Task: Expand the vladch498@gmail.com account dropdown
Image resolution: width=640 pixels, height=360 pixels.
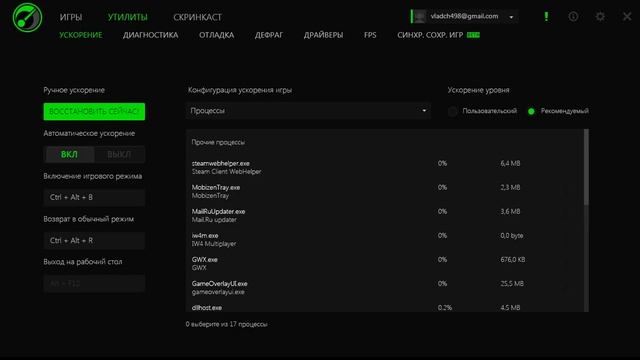Action: [511, 17]
